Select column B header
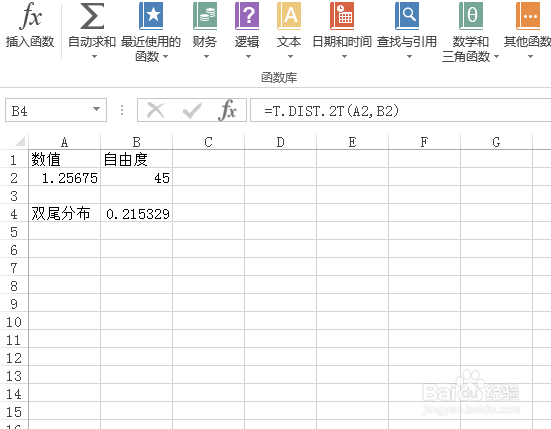Screen dimensions: 551x429 pyautogui.click(x=136, y=142)
